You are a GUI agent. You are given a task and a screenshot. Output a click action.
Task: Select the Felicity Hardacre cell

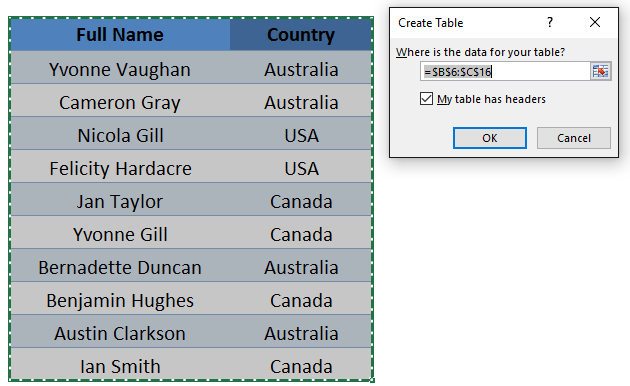pyautogui.click(x=120, y=167)
